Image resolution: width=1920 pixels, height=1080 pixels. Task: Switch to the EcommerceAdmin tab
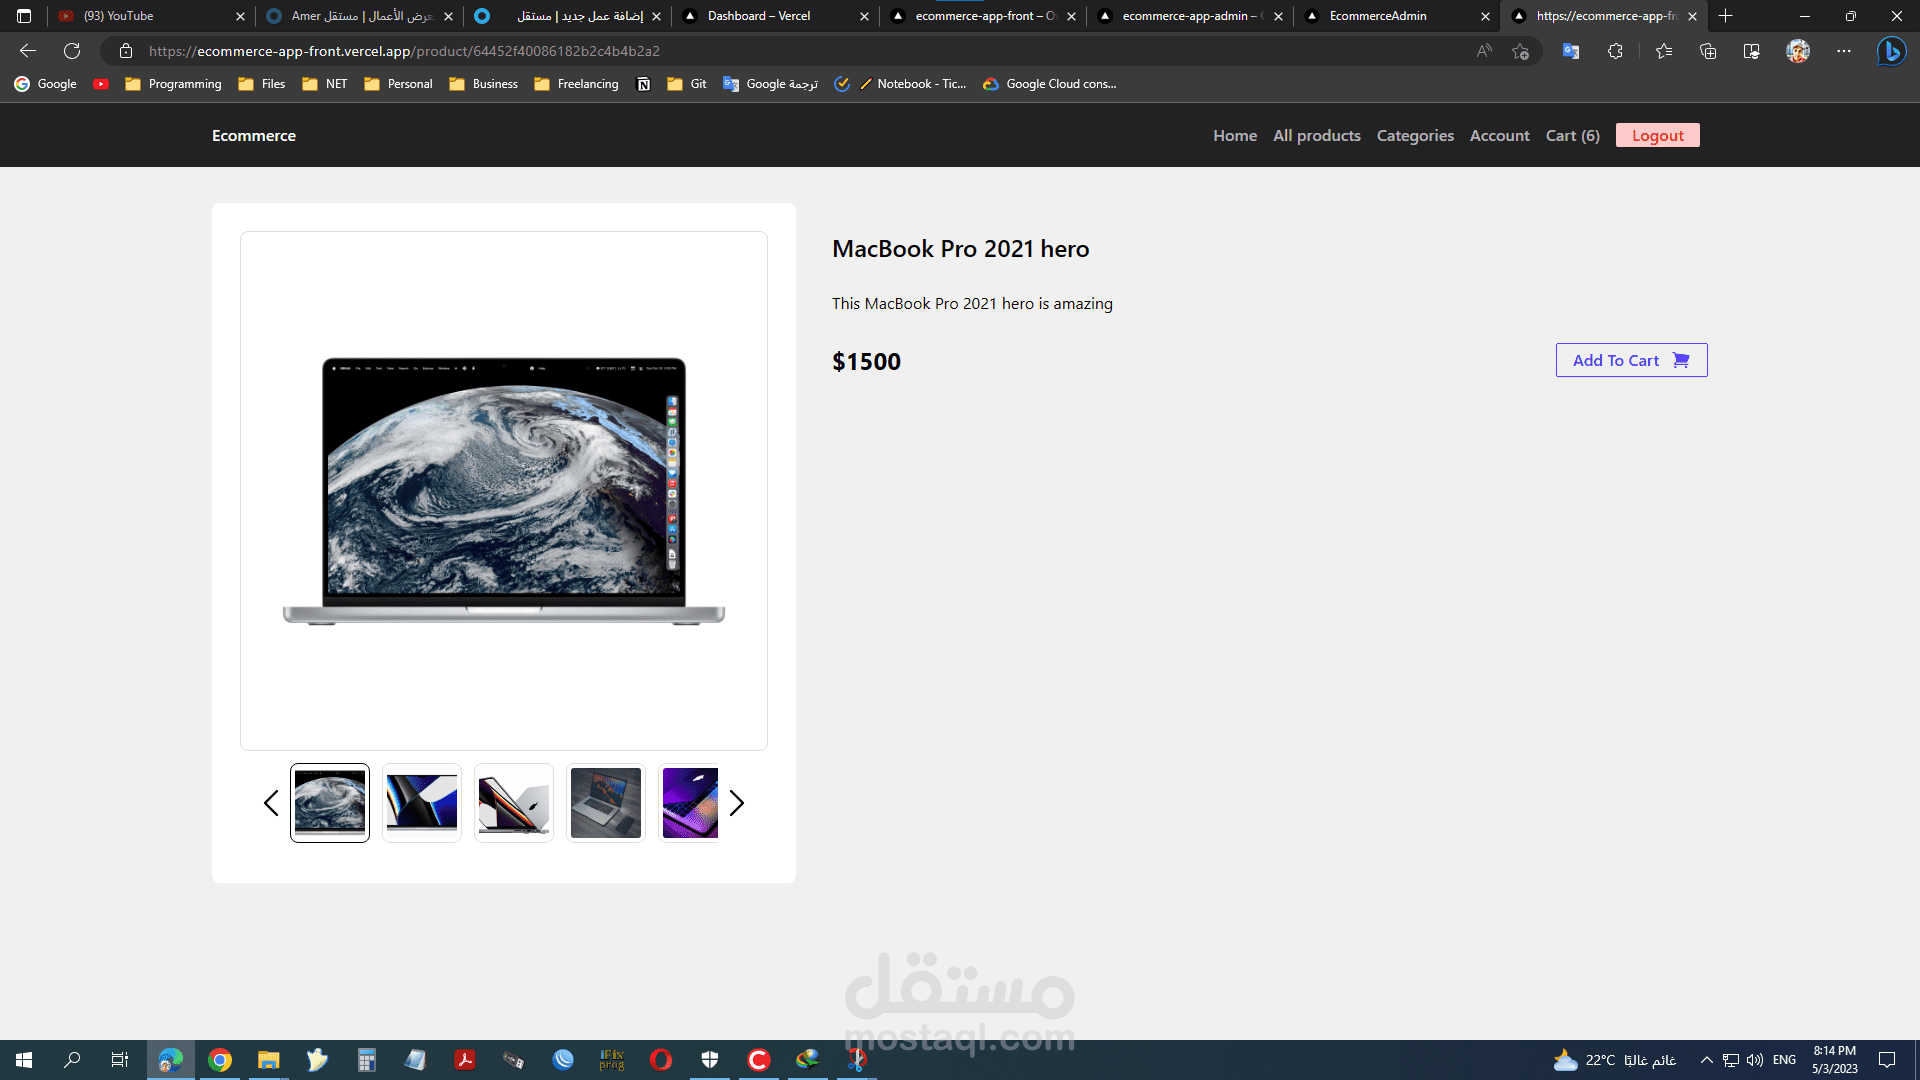pyautogui.click(x=1377, y=16)
